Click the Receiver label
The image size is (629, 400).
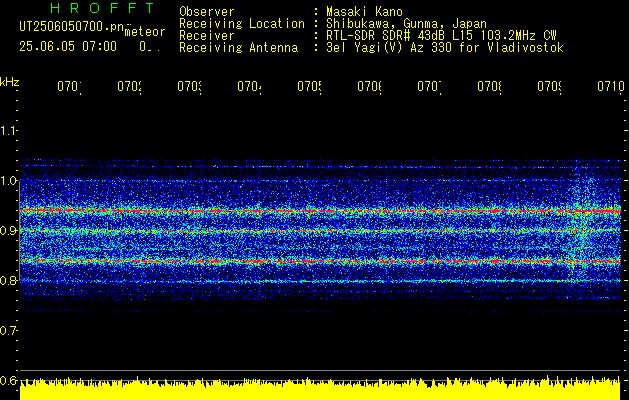tap(207, 36)
